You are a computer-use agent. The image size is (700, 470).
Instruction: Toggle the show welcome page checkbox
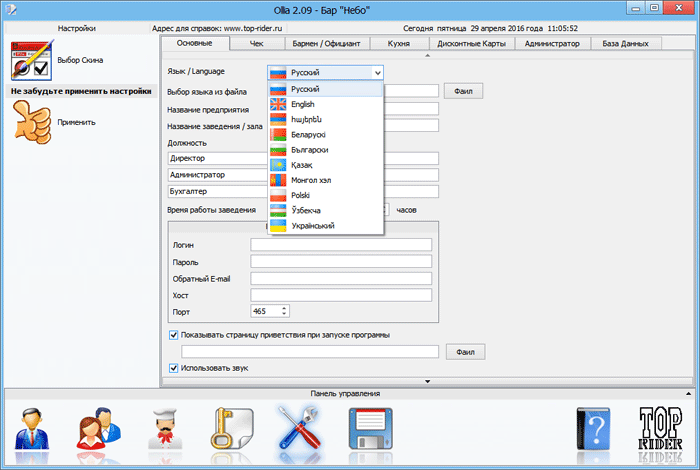click(x=174, y=334)
